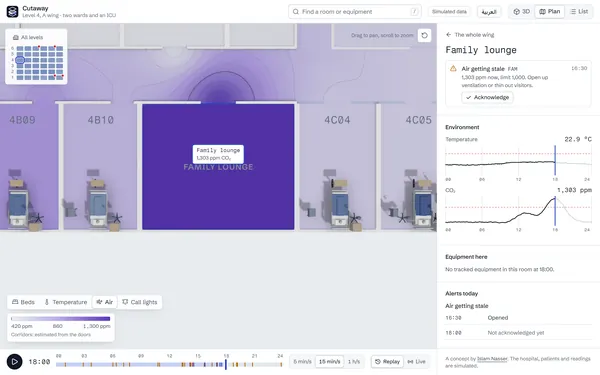Image resolution: width=600 pixels, height=375 pixels.
Task: Click the CO2 chart in Environment section
Action: (518, 210)
